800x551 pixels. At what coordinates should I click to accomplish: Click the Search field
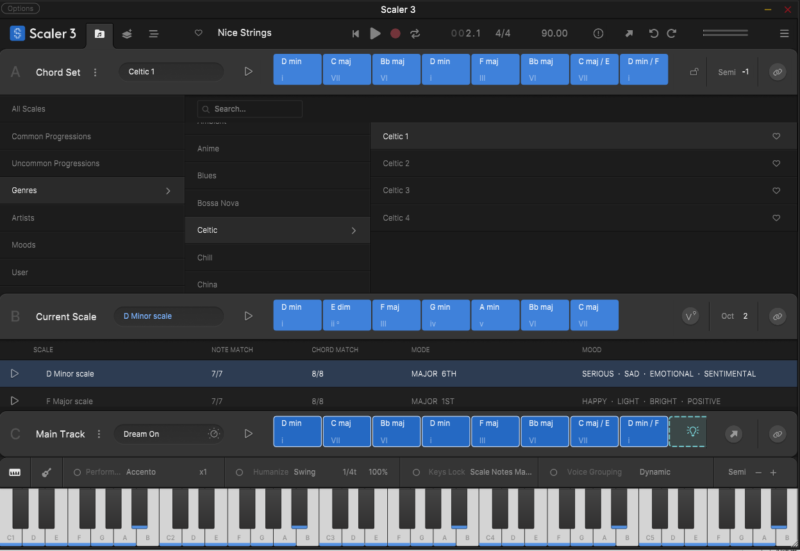tap(249, 109)
